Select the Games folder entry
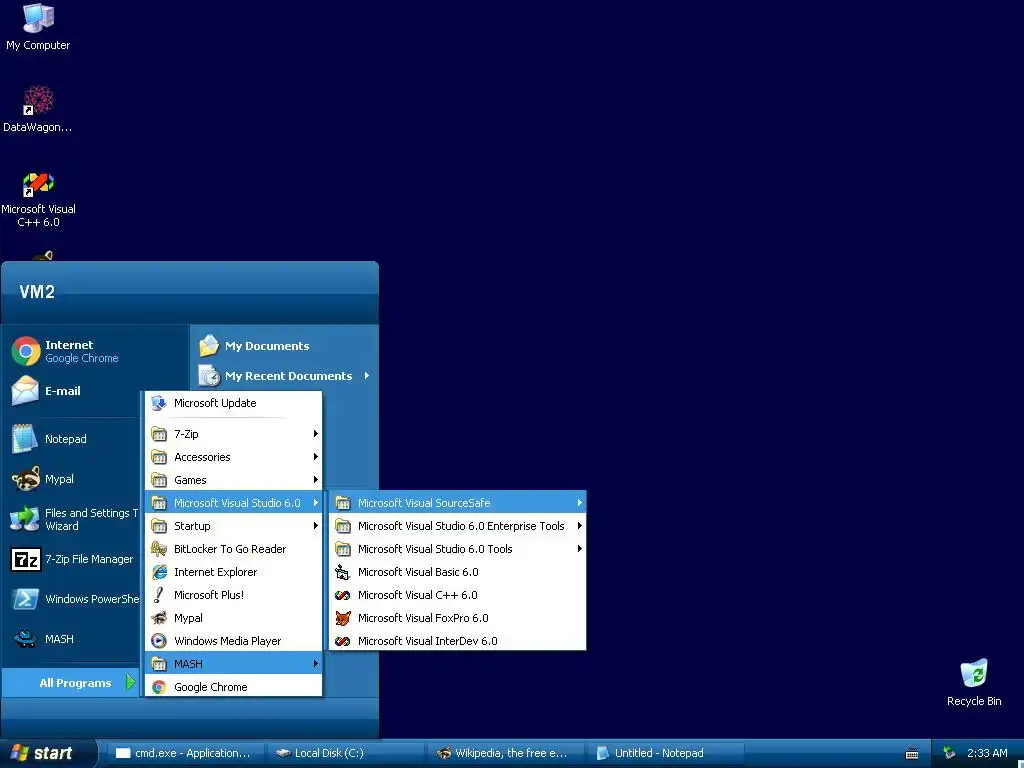This screenshot has height=768, width=1024. 233,479
